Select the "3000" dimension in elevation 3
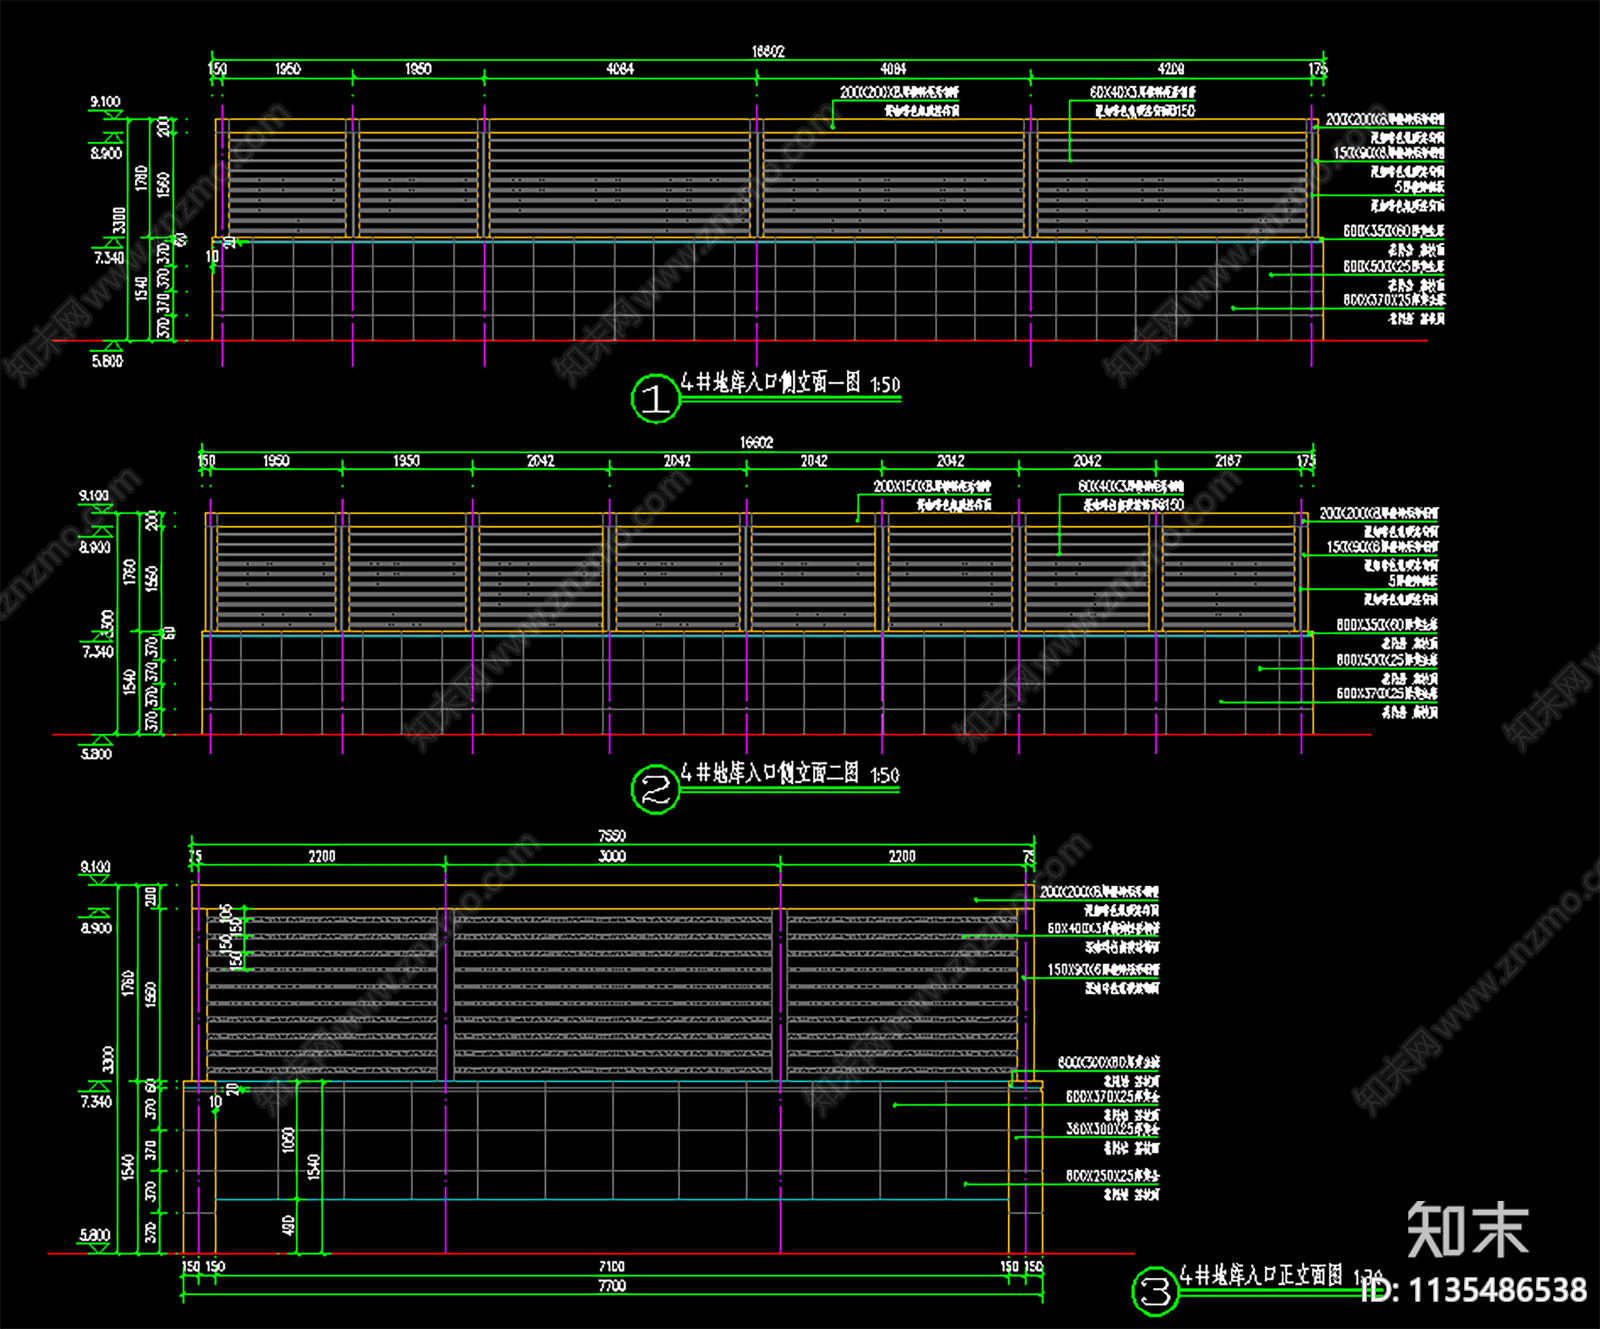 (x=612, y=856)
